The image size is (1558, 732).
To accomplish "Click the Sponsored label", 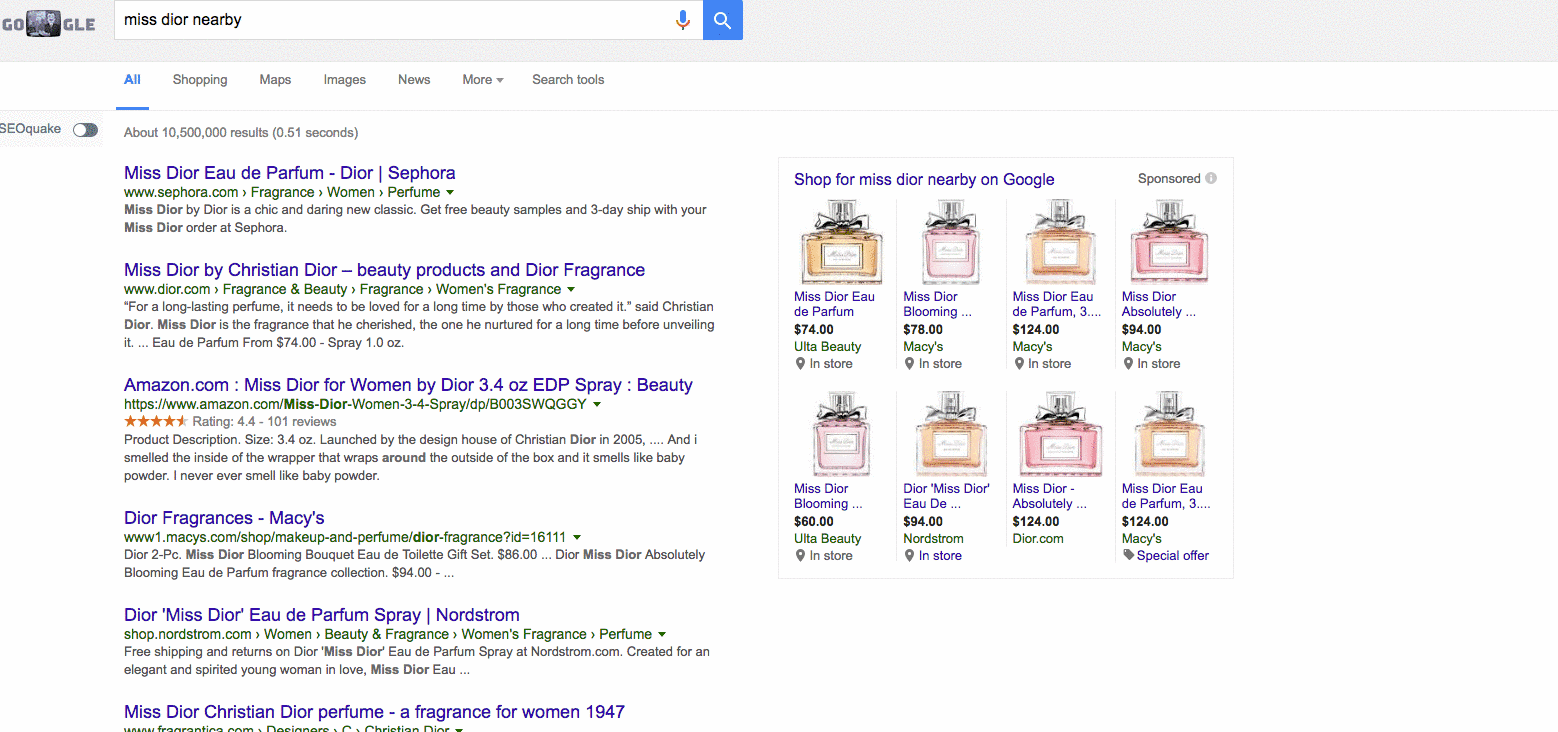I will coord(1169,179).
